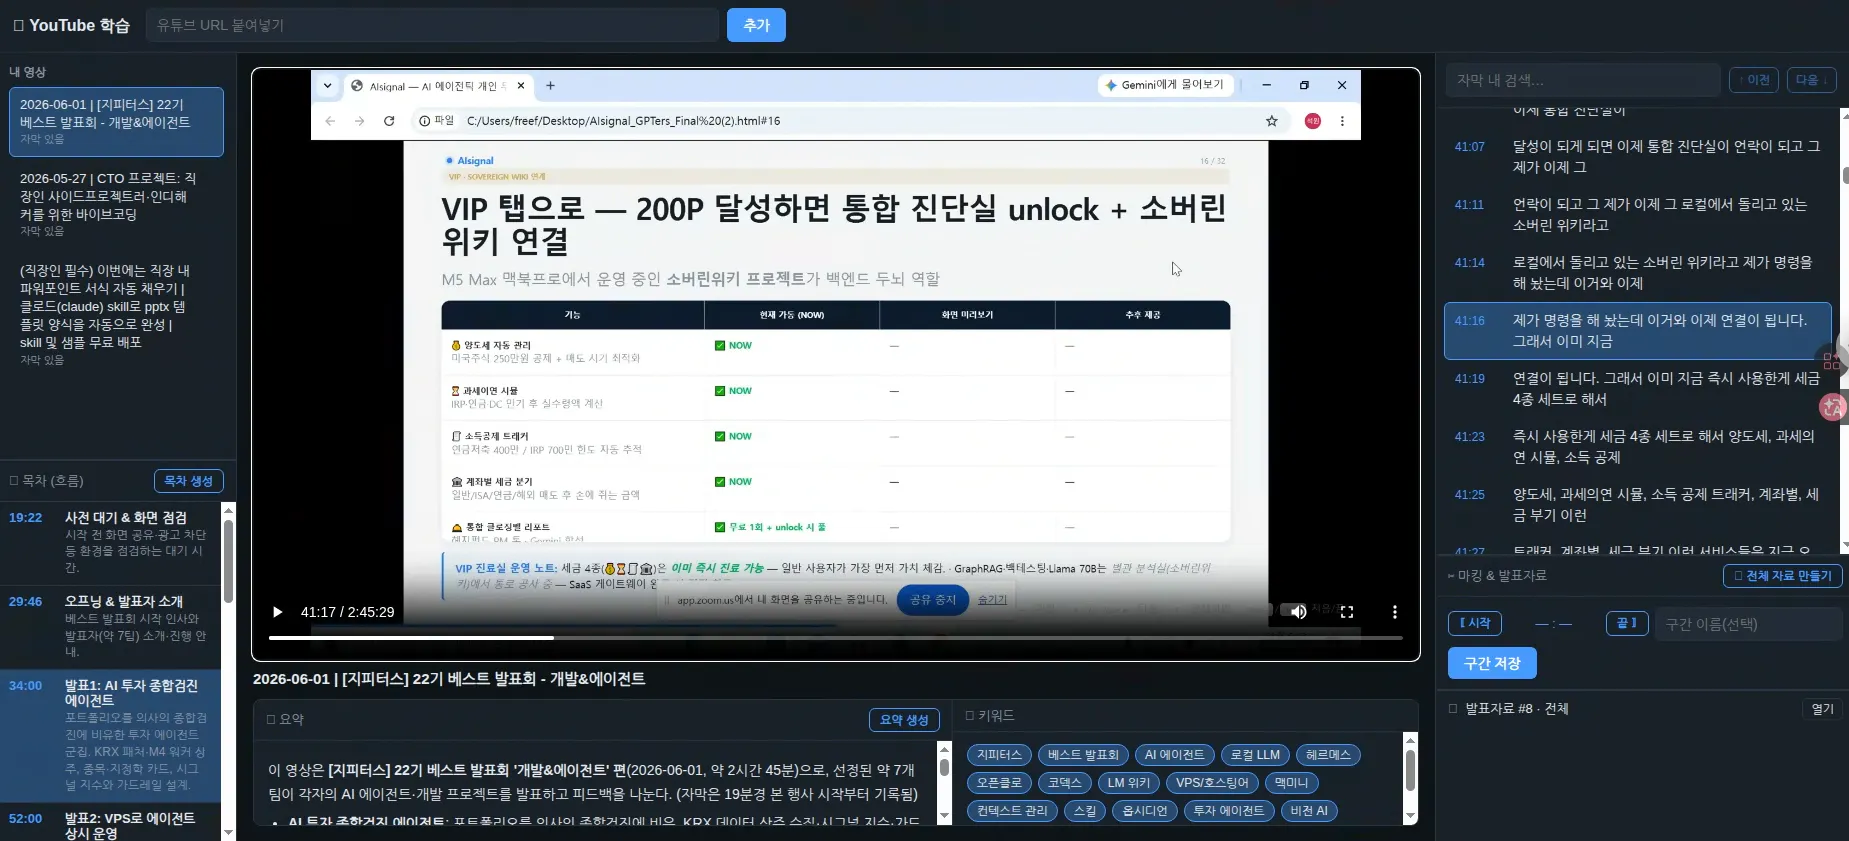Click the red grid floating side icon
The height and width of the screenshot is (841, 1849).
(1832, 361)
